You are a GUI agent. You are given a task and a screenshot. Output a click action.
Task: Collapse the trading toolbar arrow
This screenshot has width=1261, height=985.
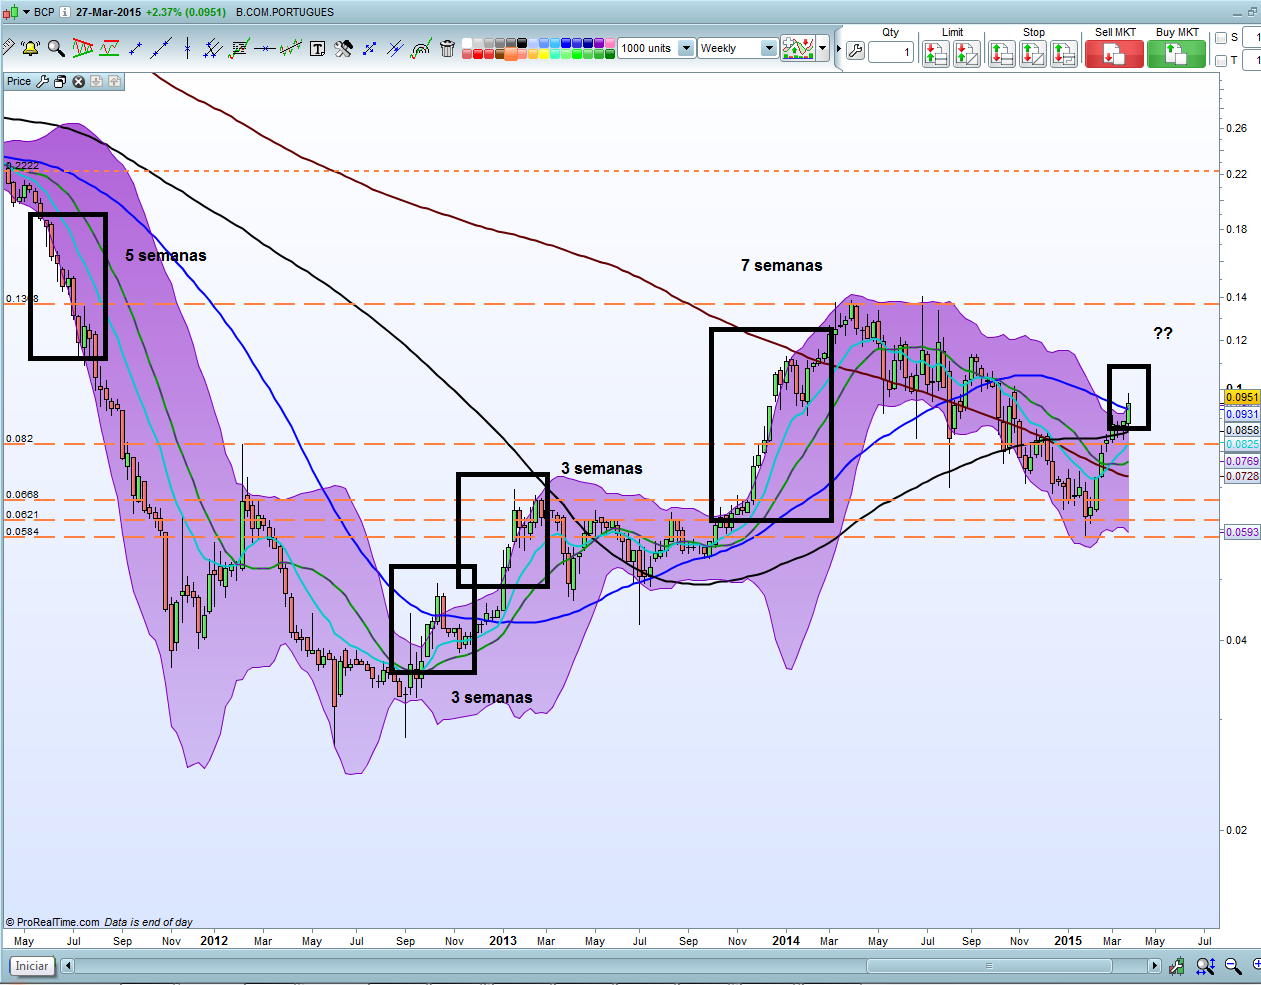[838, 48]
